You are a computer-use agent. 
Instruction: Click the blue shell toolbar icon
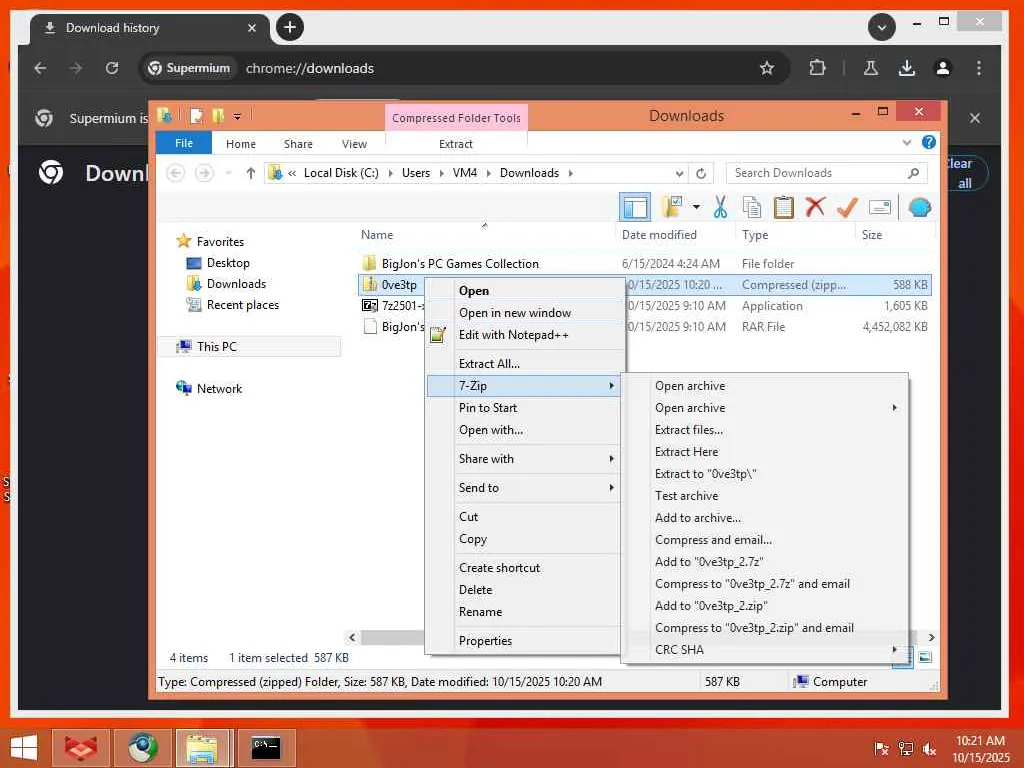(920, 208)
